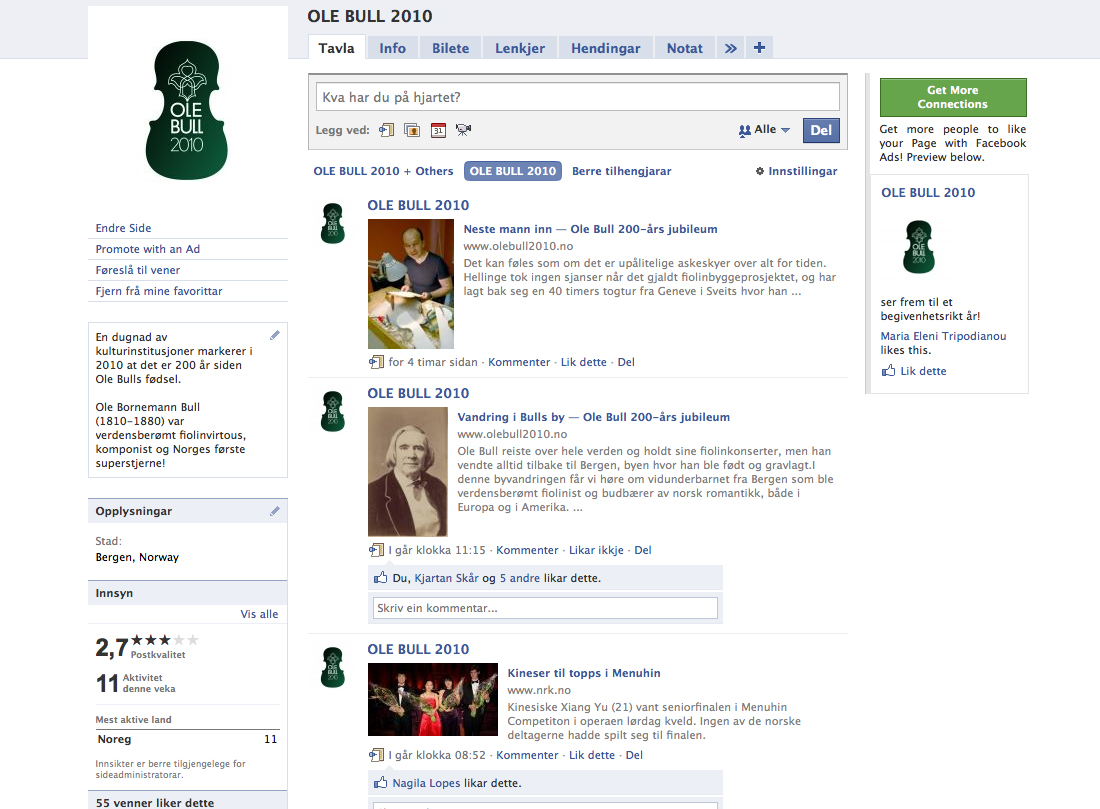The height and width of the screenshot is (809, 1100).
Task: Click 'Vis alle' in Innsyn
Action: (259, 614)
